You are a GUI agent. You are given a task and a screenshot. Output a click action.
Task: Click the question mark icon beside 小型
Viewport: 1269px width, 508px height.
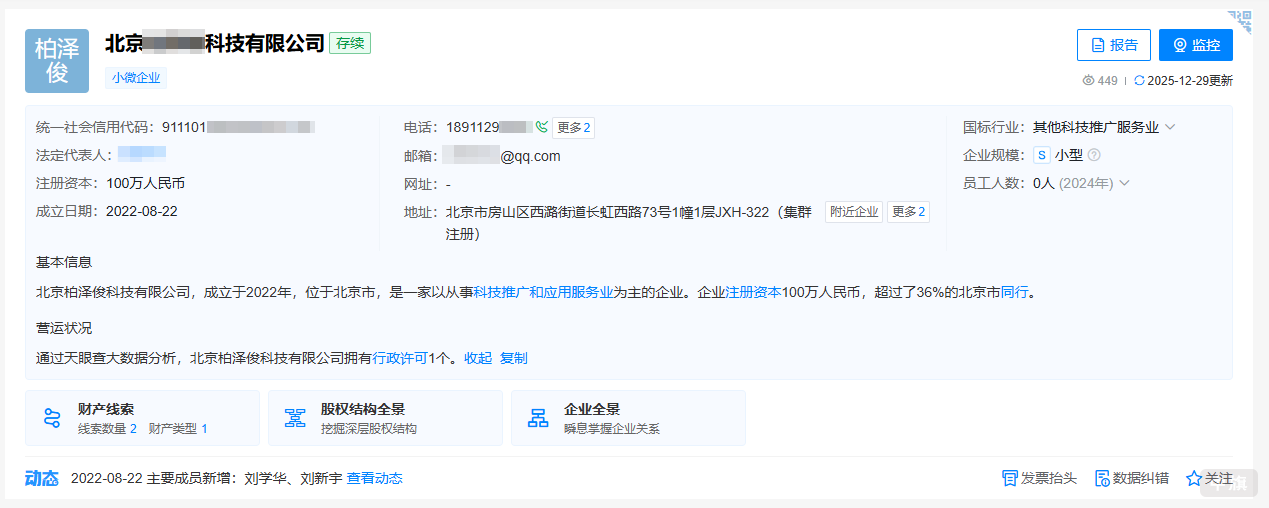click(1094, 155)
